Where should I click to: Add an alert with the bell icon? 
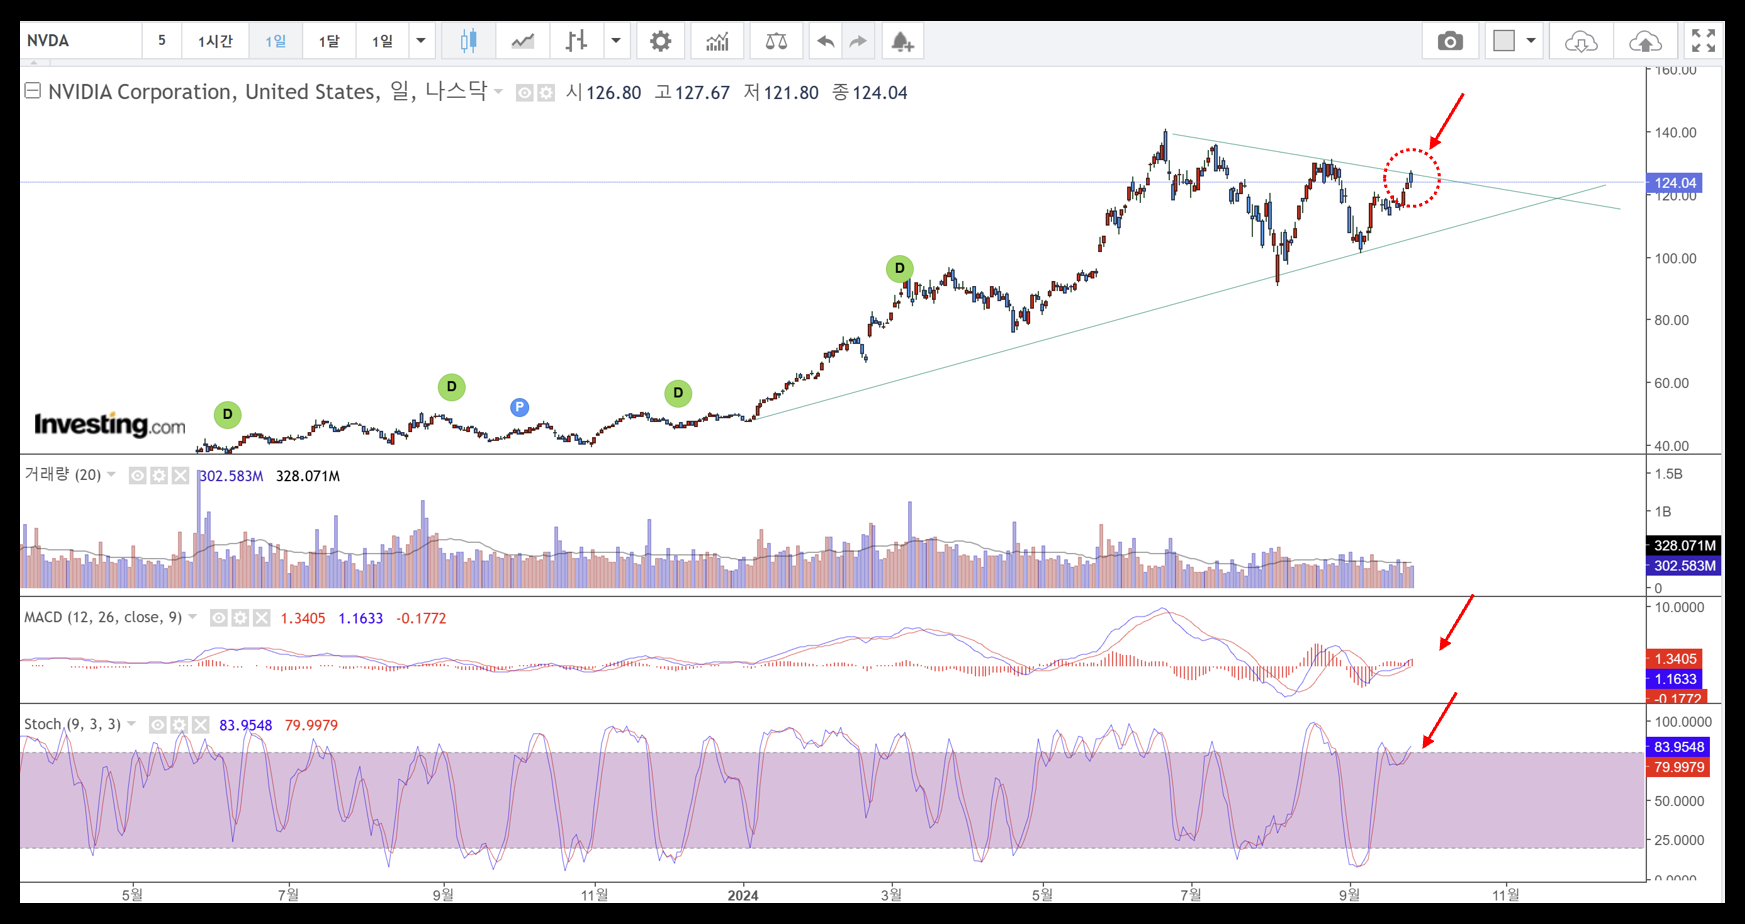pyautogui.click(x=902, y=41)
